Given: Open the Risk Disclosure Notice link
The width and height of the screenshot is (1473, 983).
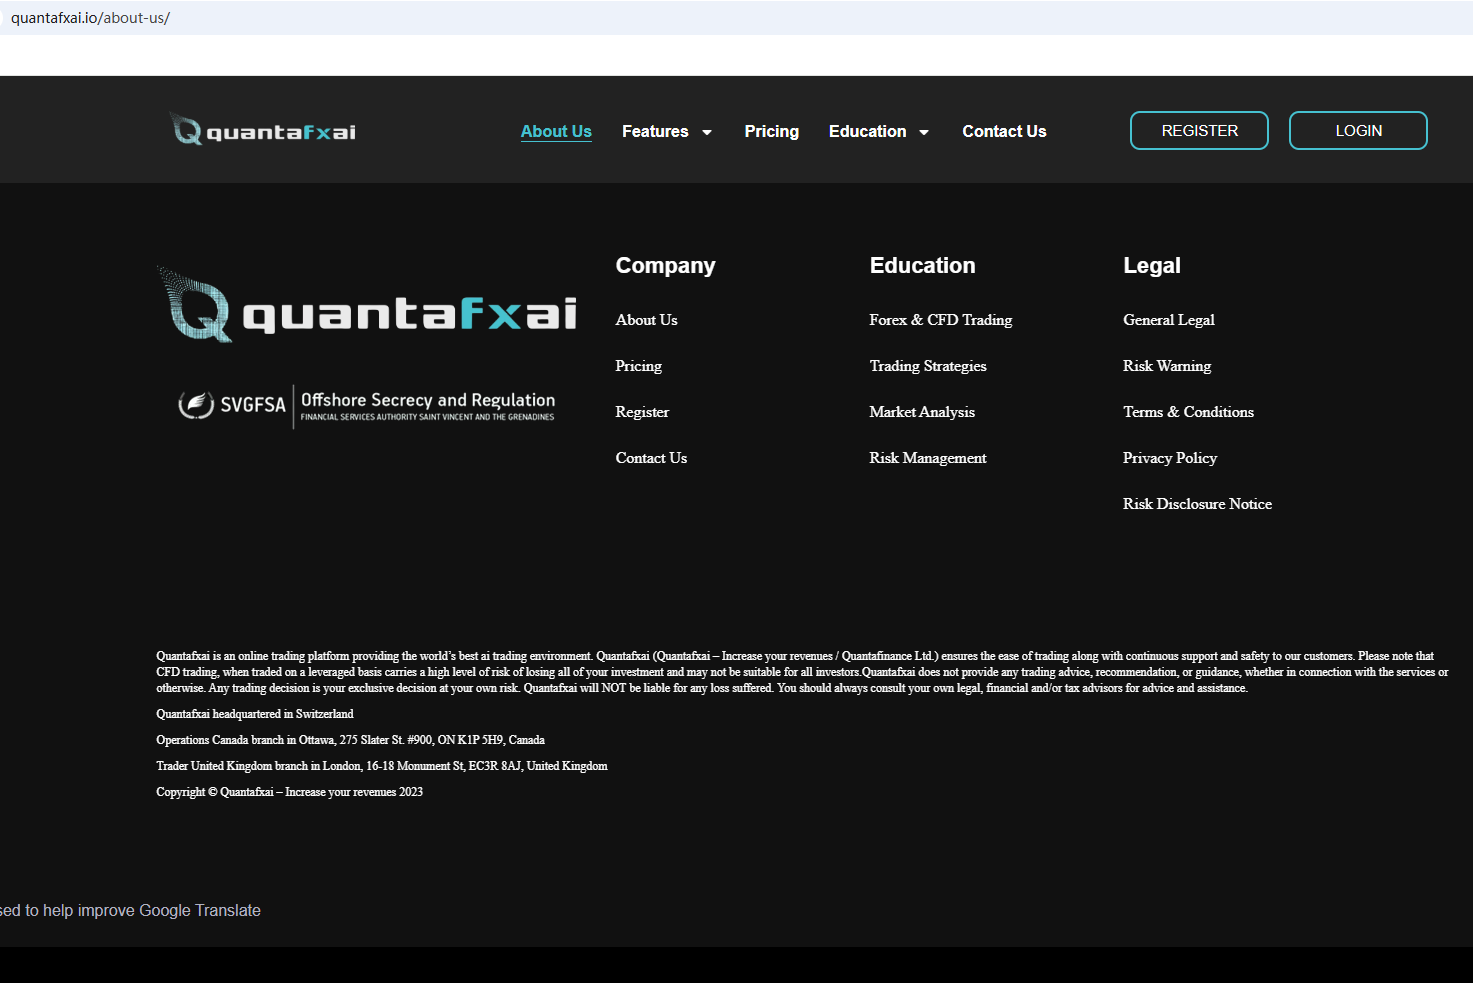Looking at the screenshot, I should [x=1197, y=504].
